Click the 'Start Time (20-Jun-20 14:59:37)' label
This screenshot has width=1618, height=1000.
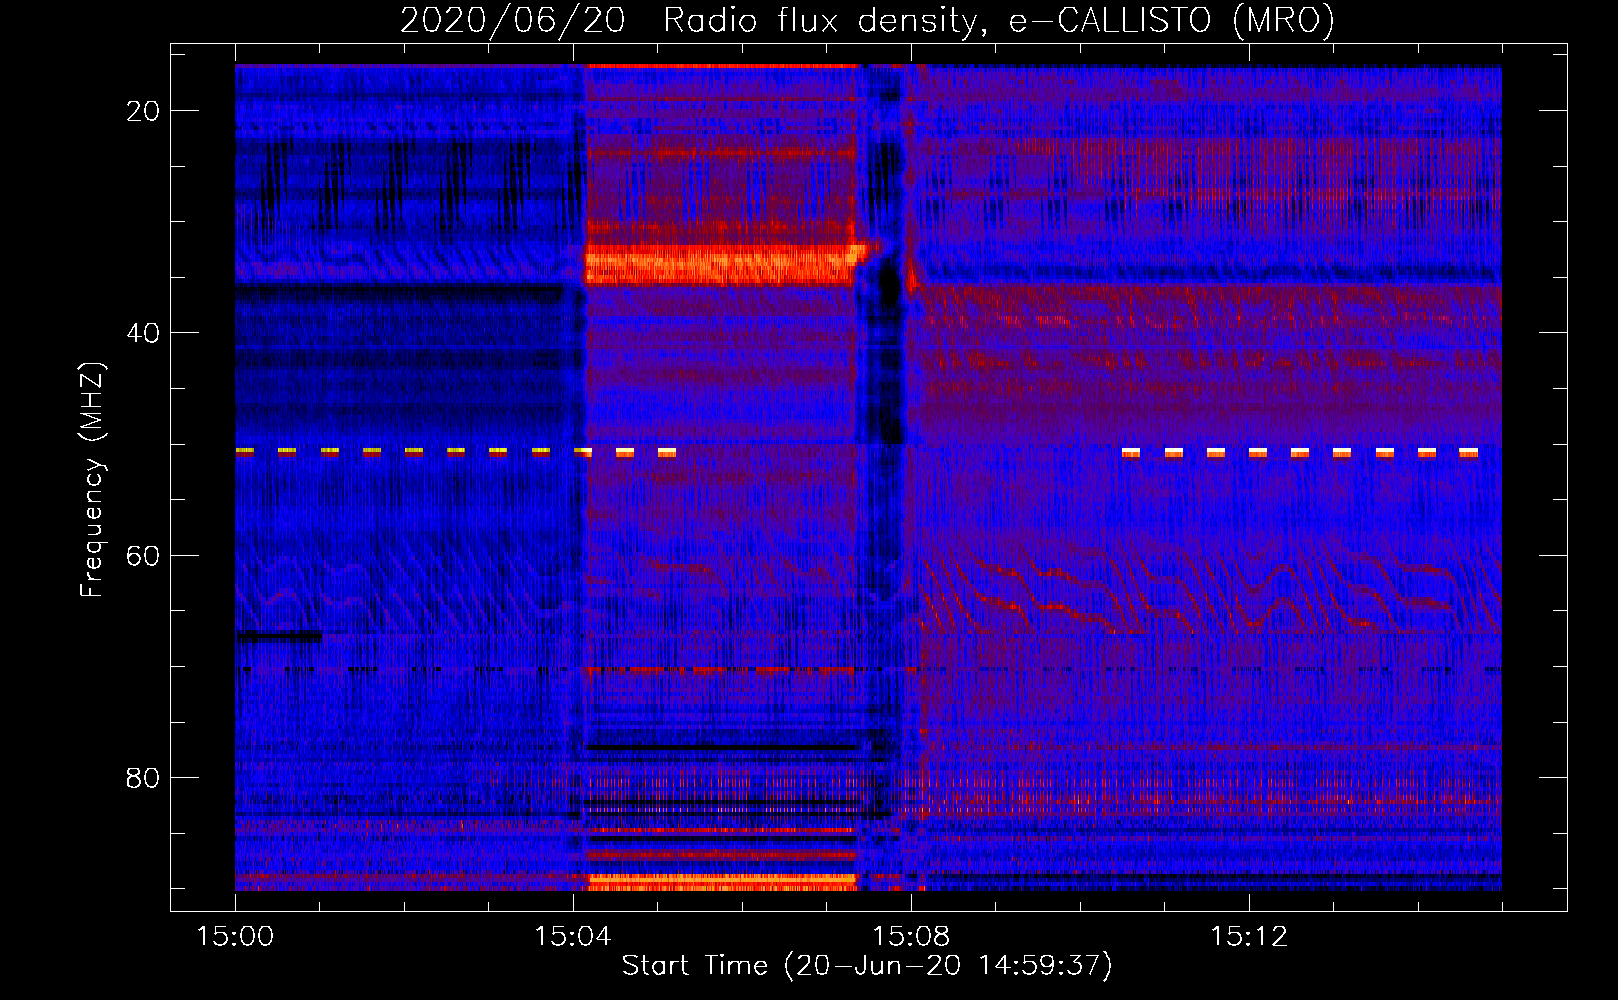coord(867,966)
